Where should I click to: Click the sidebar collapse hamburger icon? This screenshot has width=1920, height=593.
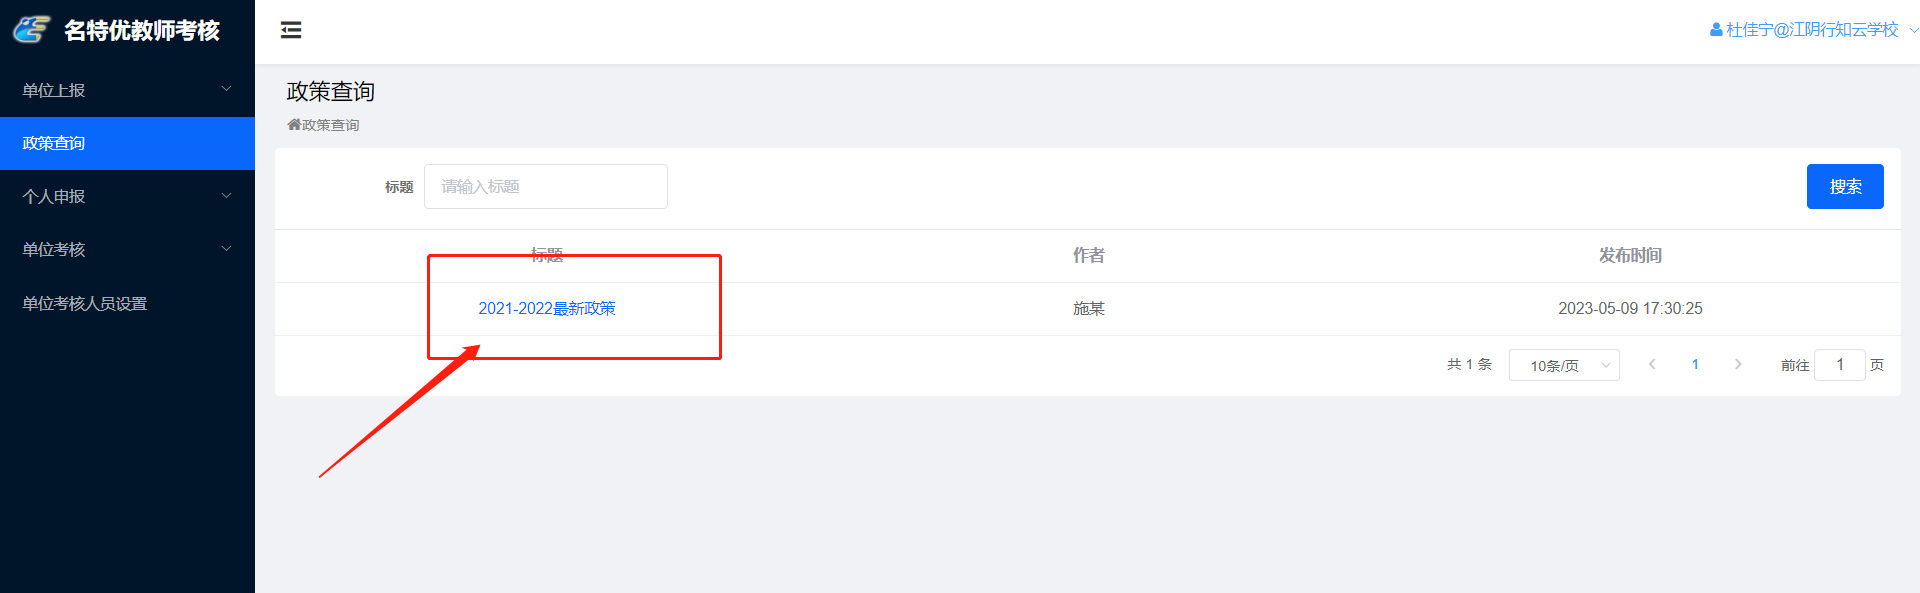(x=291, y=30)
